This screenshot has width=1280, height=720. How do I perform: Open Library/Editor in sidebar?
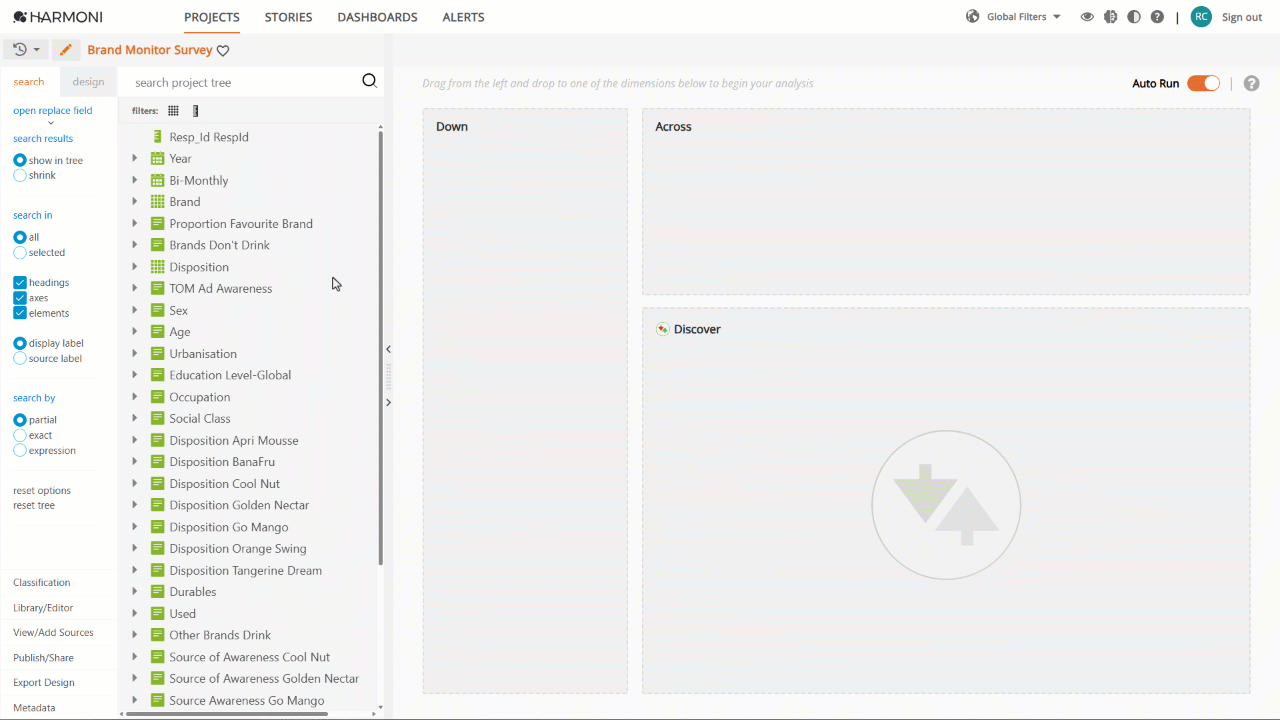coord(43,607)
